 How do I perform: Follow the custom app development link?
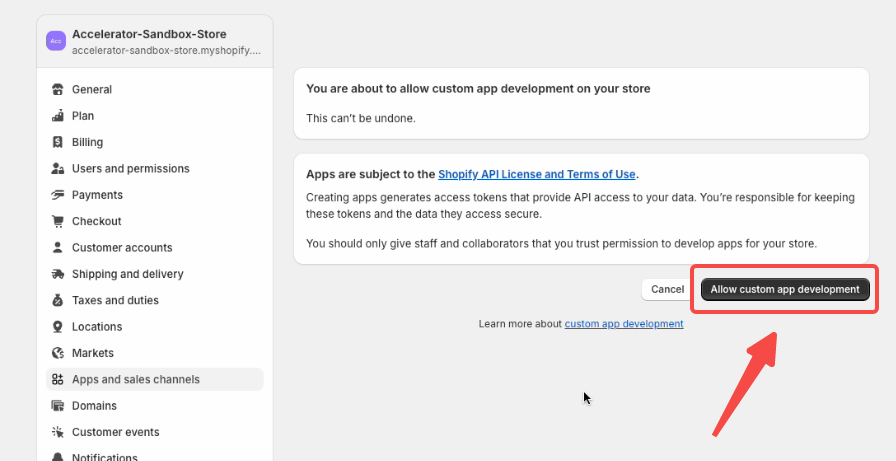624,324
